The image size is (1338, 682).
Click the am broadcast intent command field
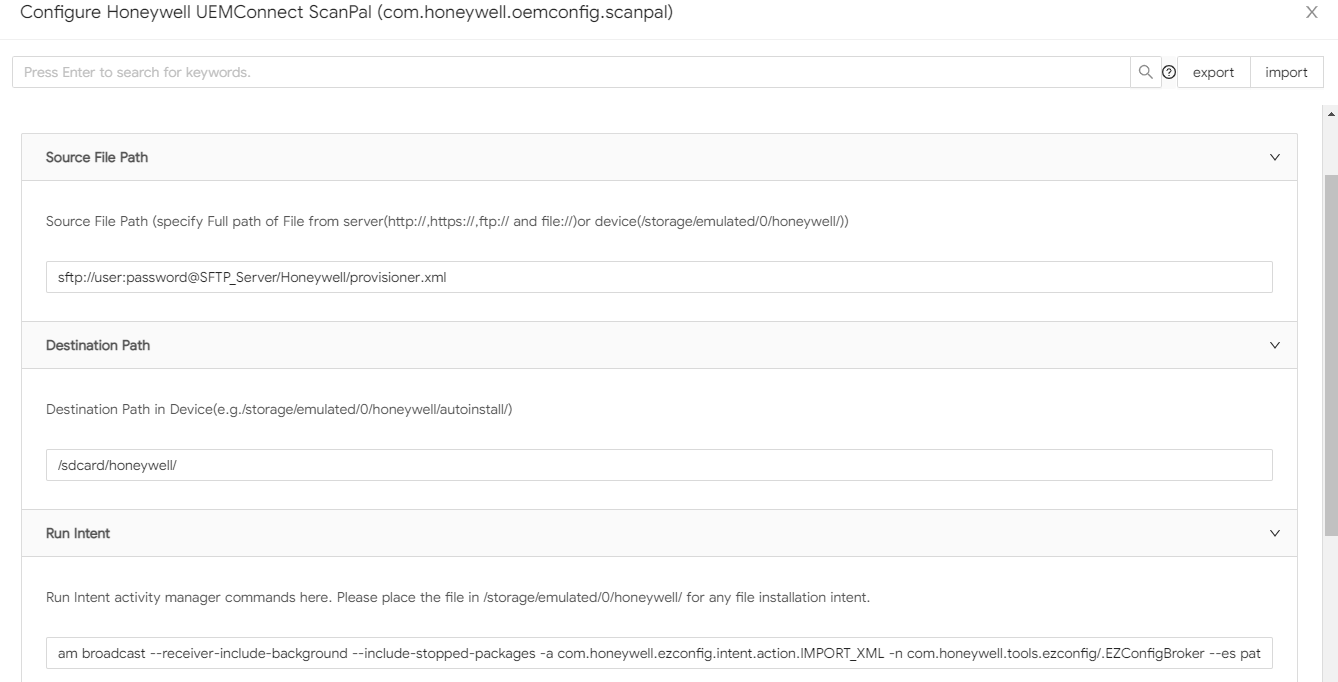click(659, 653)
